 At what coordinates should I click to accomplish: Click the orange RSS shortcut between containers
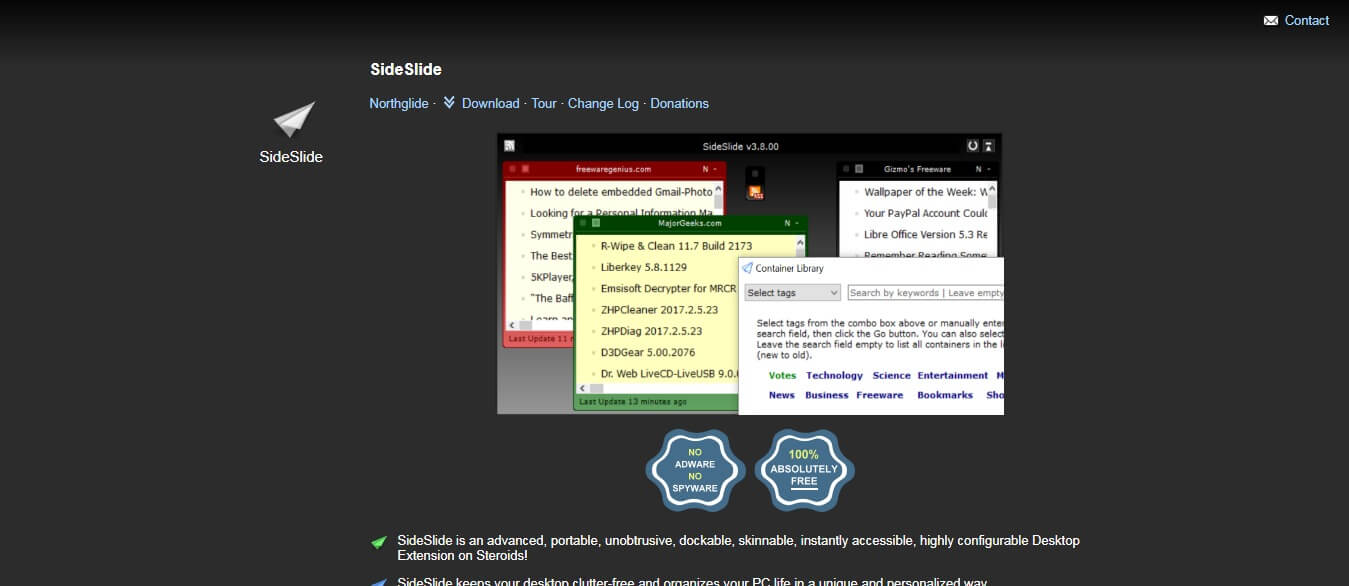pyautogui.click(x=756, y=192)
